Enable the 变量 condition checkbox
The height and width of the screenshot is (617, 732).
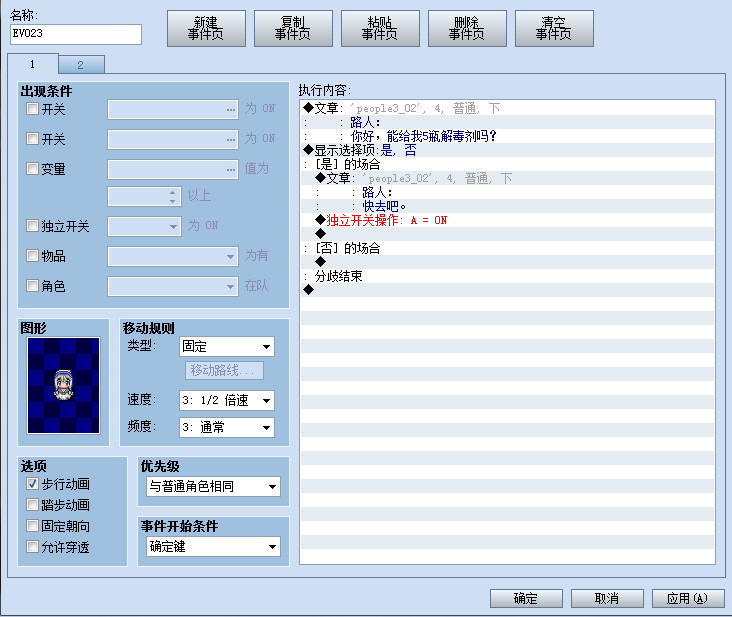tap(32, 168)
